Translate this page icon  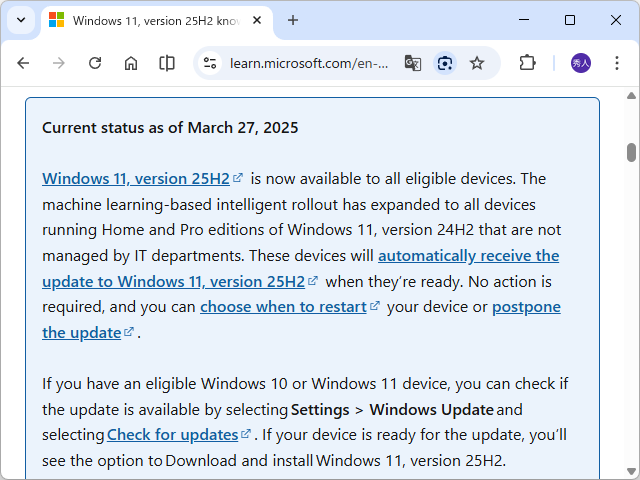[413, 63]
